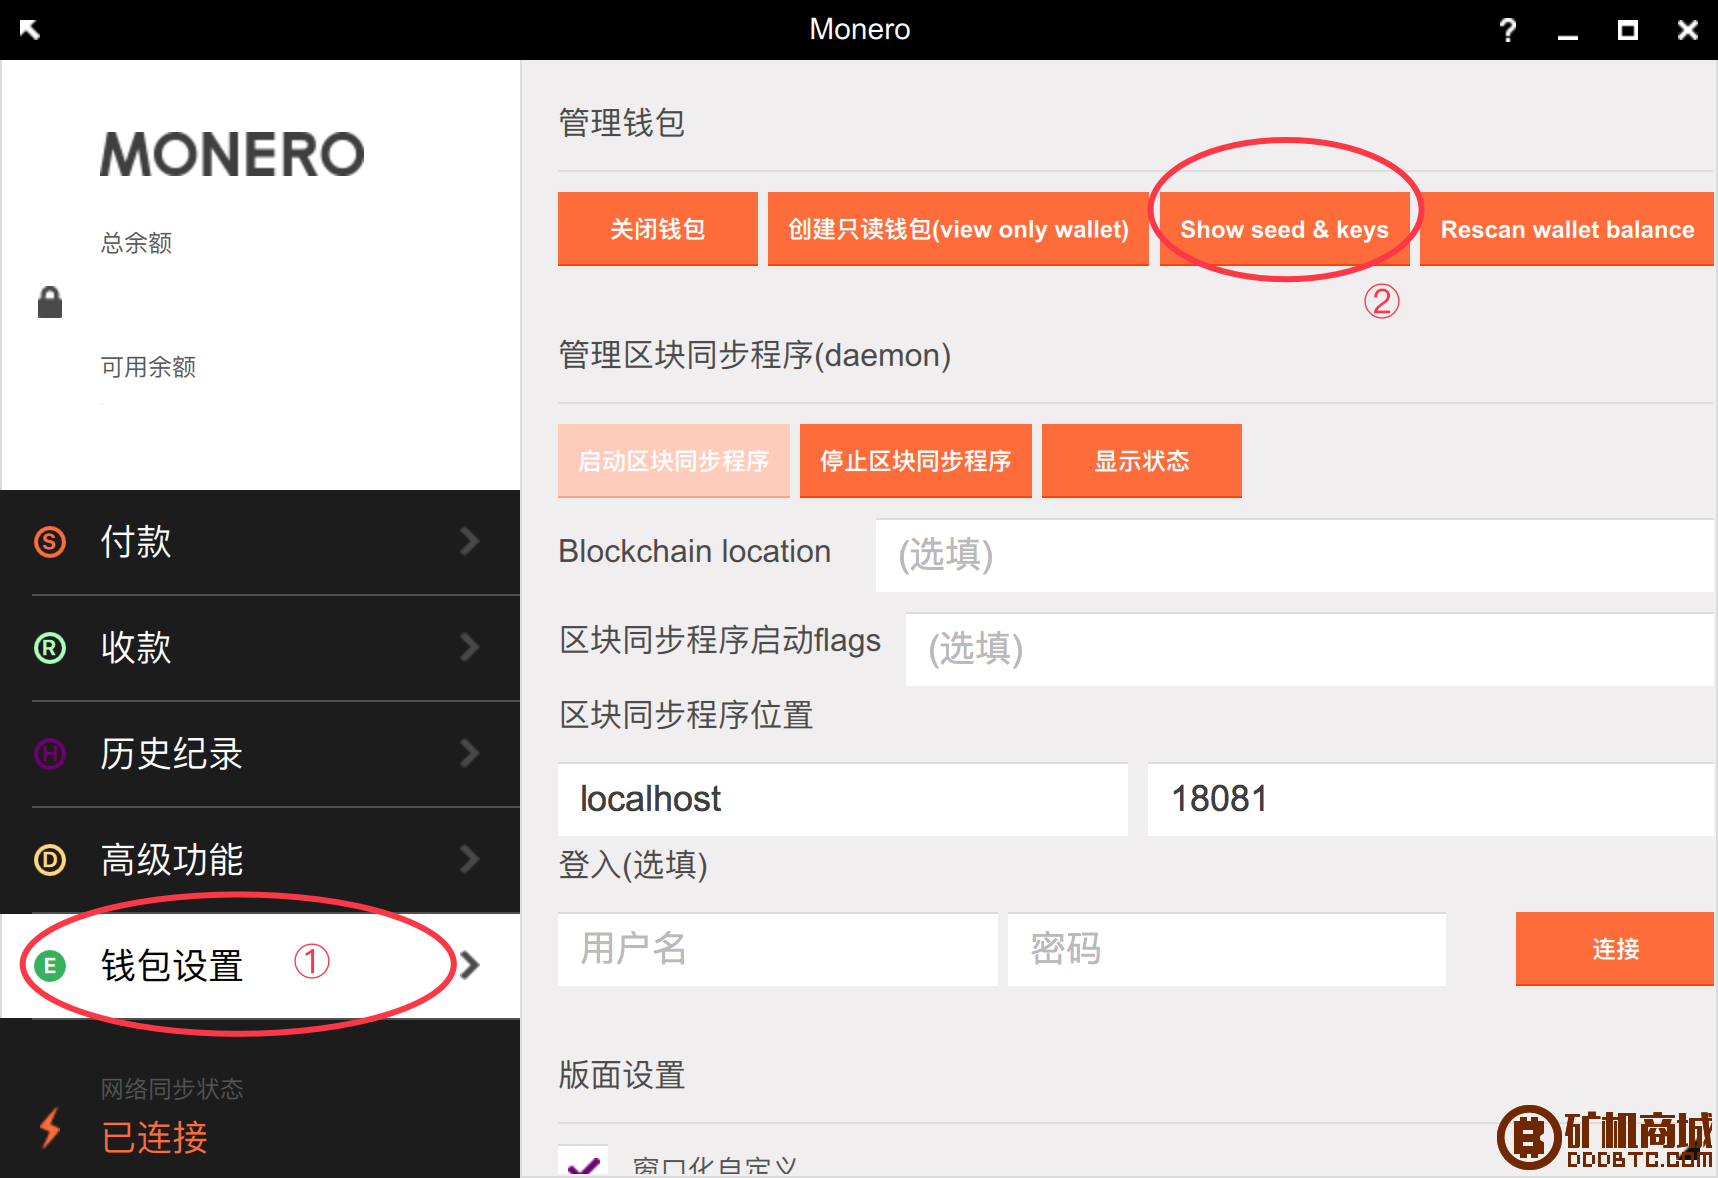This screenshot has width=1718, height=1178.
Task: Click the MONERO logo
Action: point(232,154)
